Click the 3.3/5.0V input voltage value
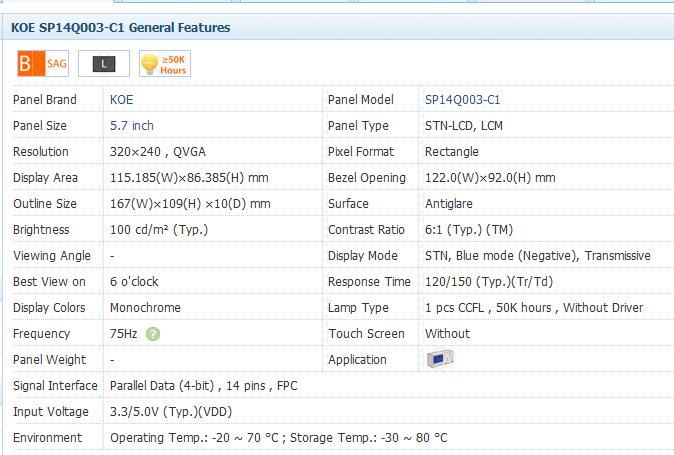Screen dimensions: 674x455 coord(171,412)
